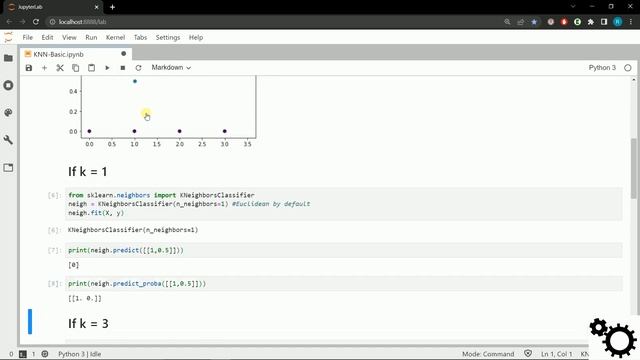The image size is (640, 360).
Task: Copy the selected cells icon
Action: coord(76,68)
